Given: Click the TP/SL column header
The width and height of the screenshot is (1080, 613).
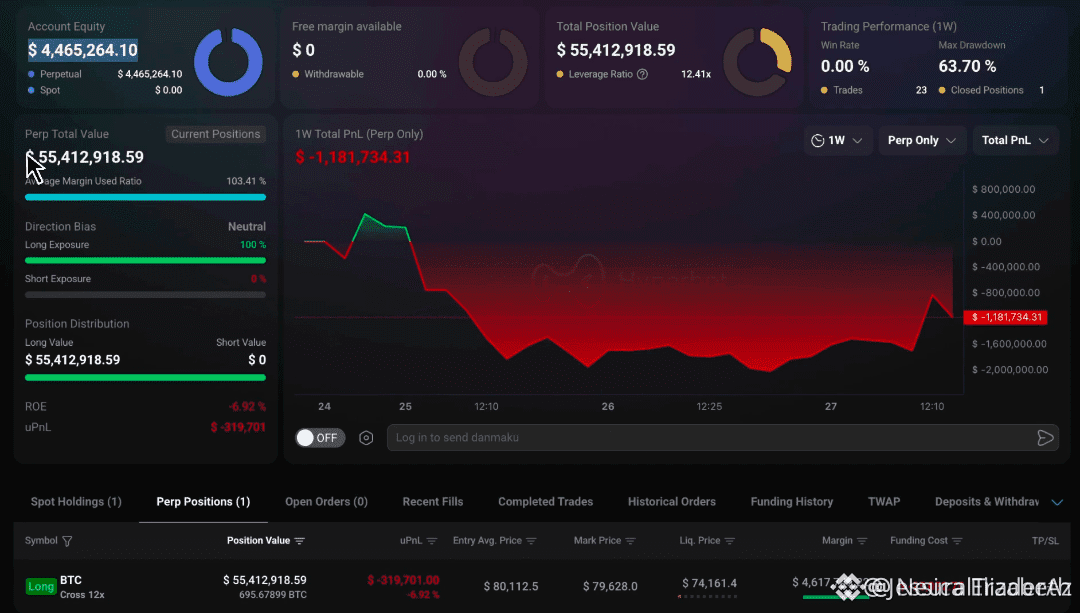Looking at the screenshot, I should (1045, 541).
